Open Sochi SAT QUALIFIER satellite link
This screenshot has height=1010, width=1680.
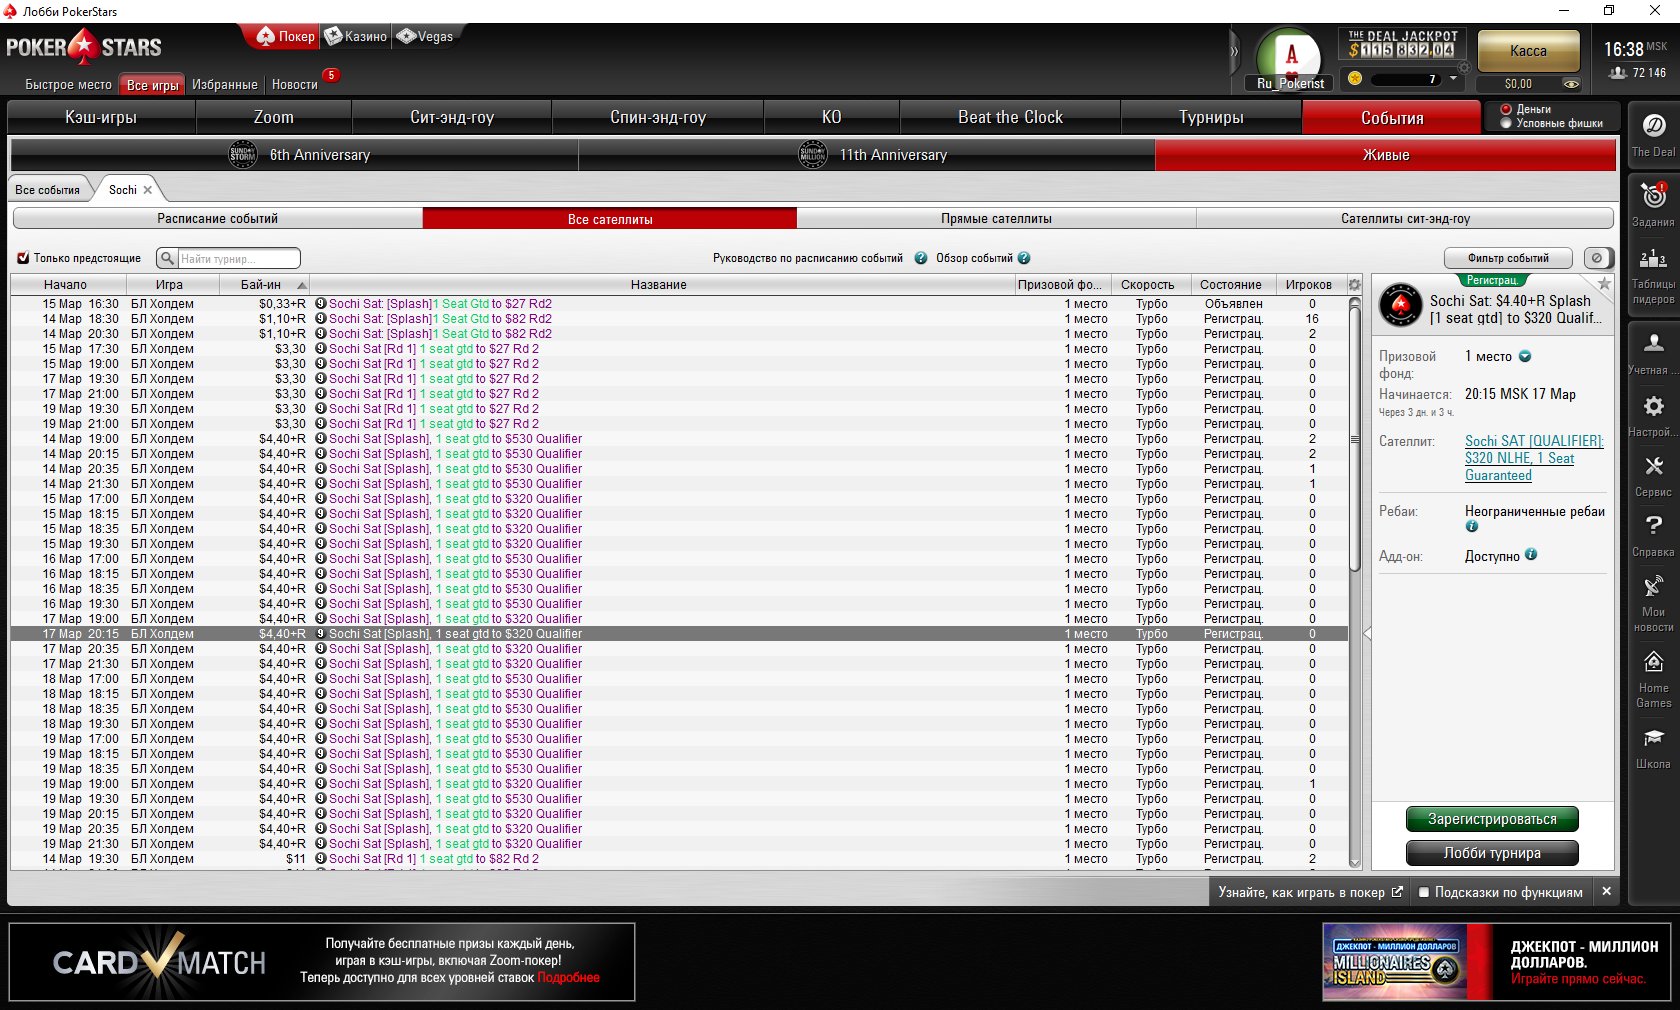1533,458
